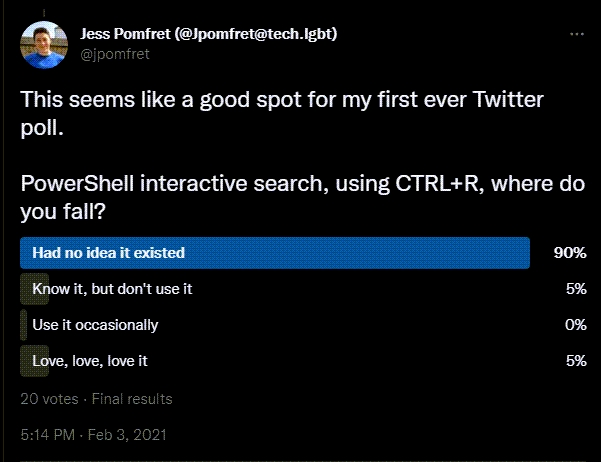
Task: Open the three-dot more options menu
Action: point(576,34)
